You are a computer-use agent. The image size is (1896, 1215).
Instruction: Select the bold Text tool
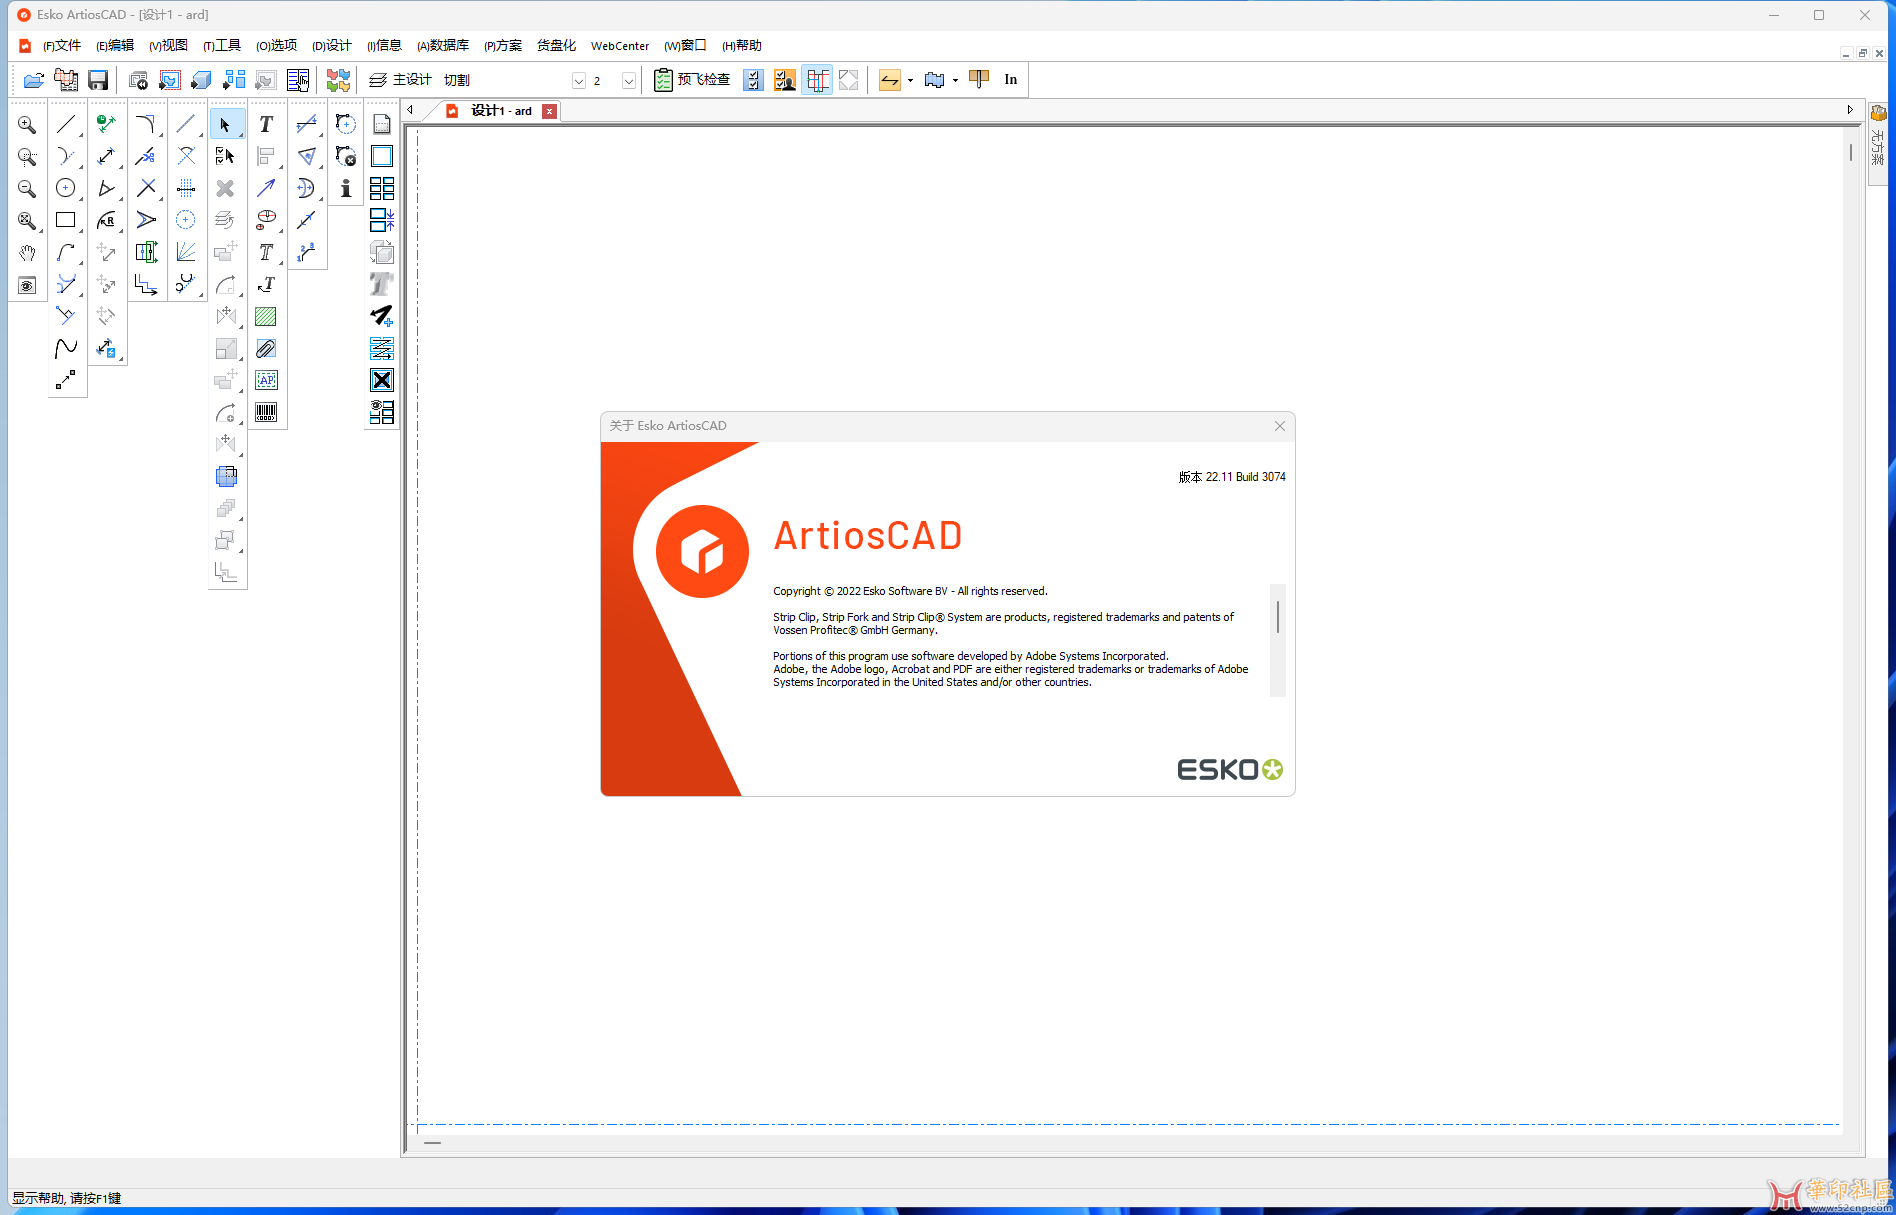[266, 125]
